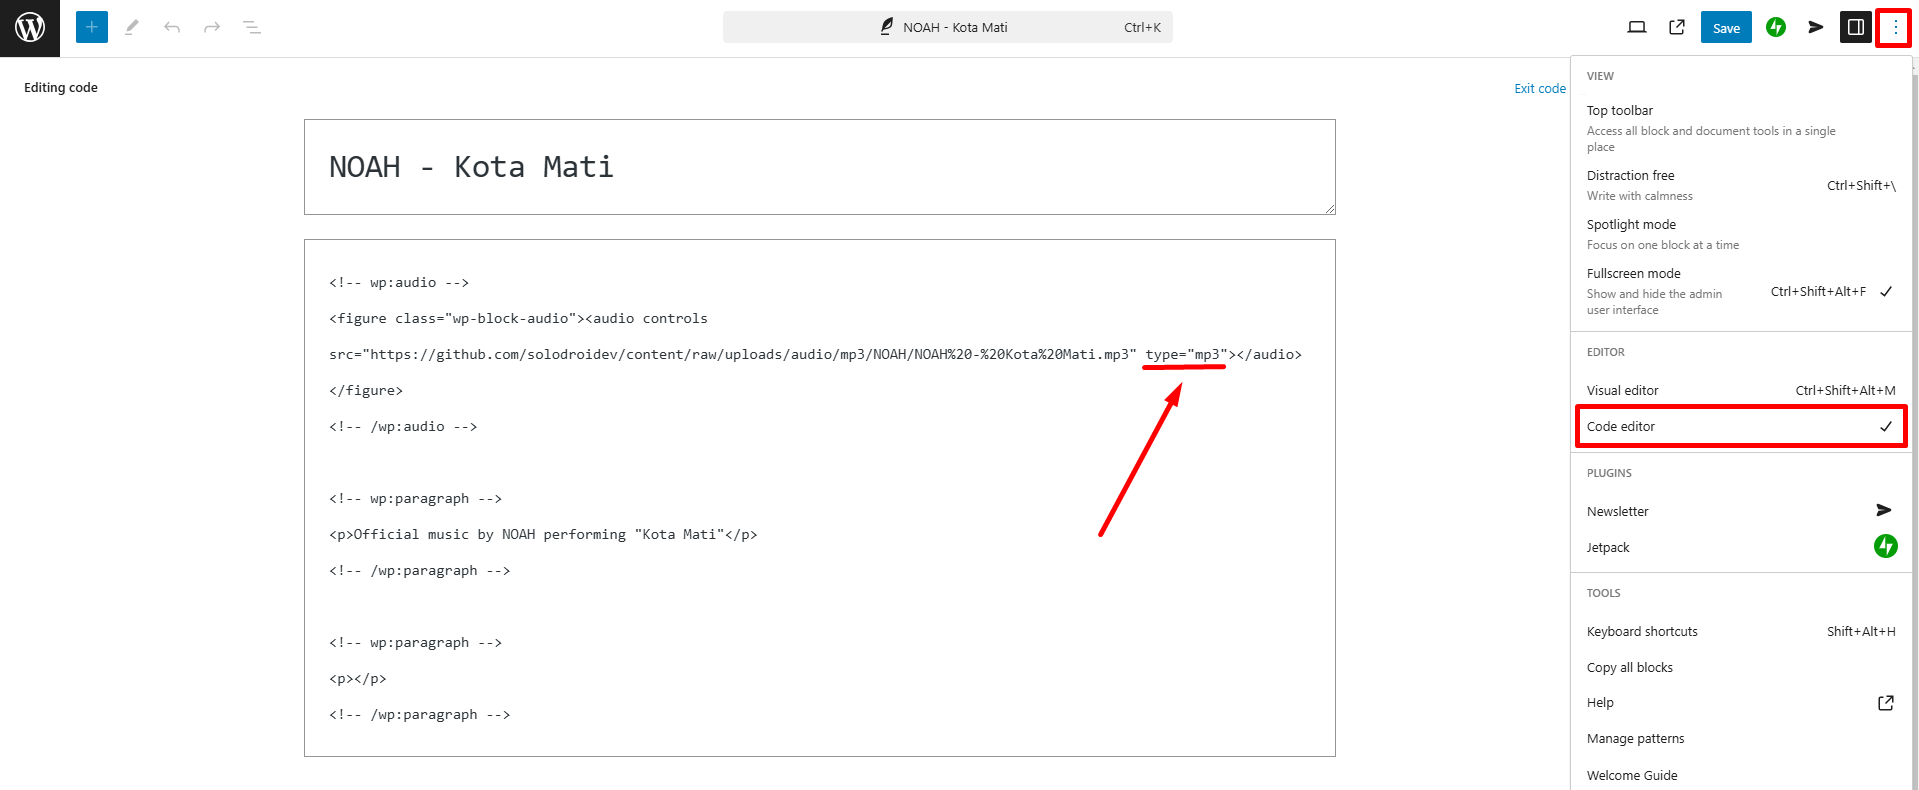Click the '<!-- /wp:audio -->' closing comment
The width and height of the screenshot is (1919, 790).
[403, 426]
